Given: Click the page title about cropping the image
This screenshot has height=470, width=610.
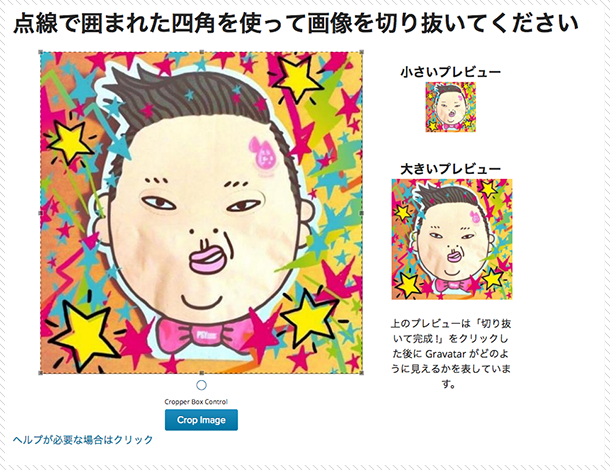Looking at the screenshot, I should tap(296, 23).
